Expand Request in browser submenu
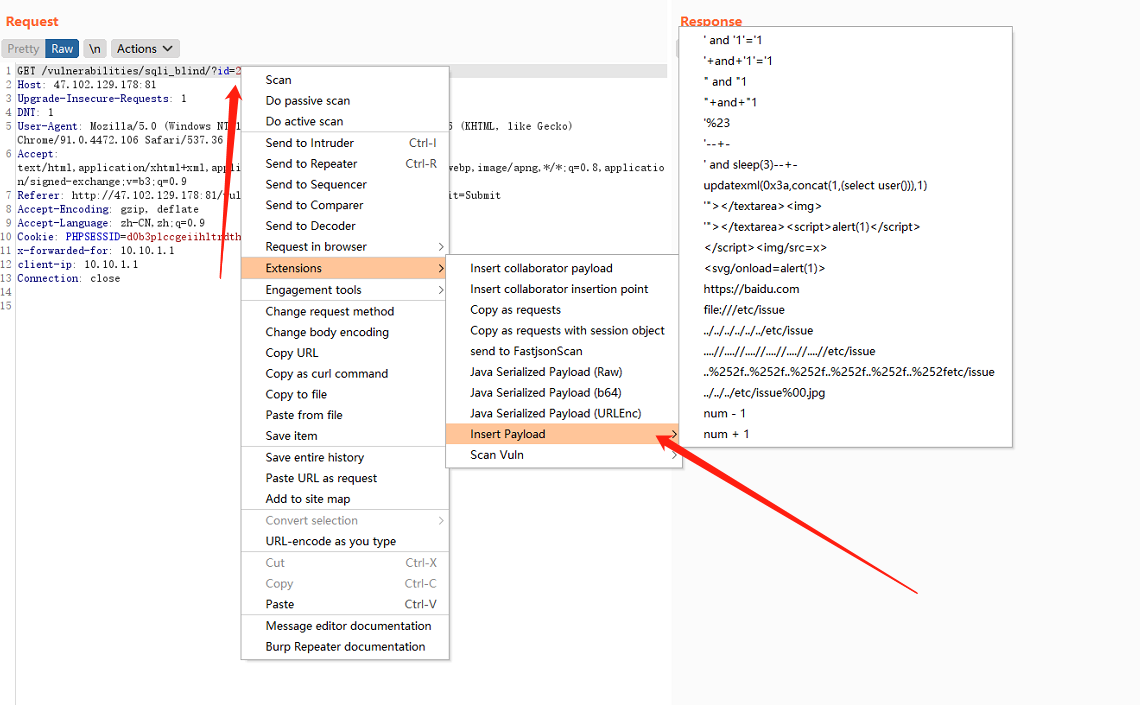This screenshot has height=705, width=1140. (345, 247)
